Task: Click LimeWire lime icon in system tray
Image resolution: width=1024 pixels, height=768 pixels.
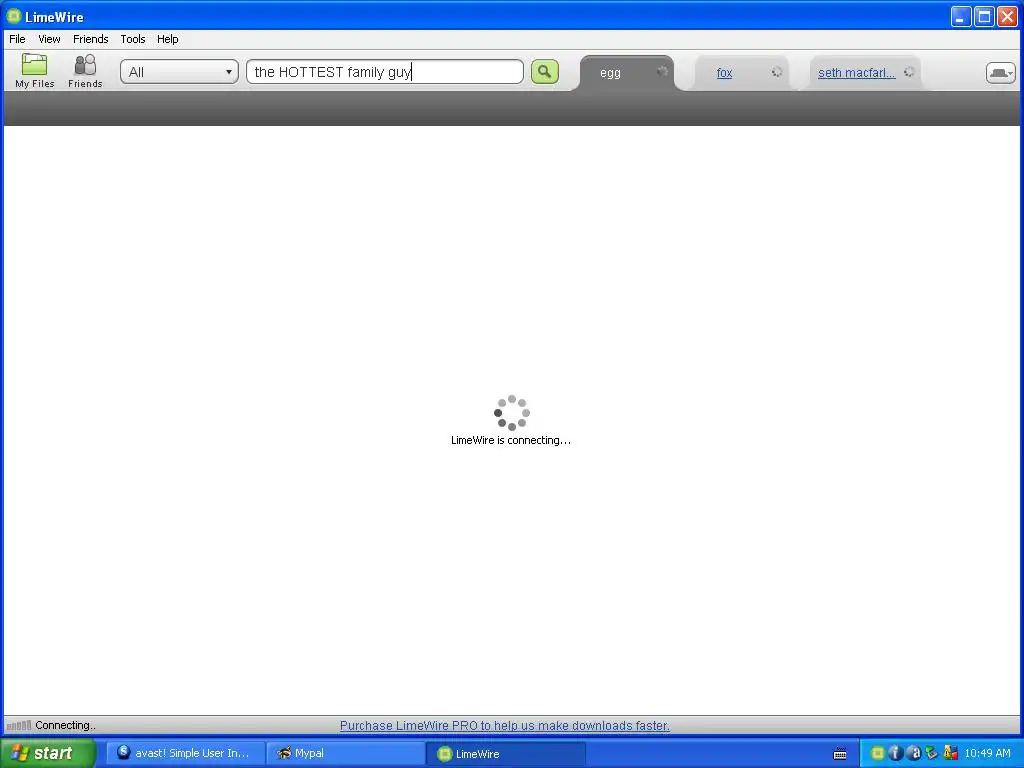Action: (x=878, y=754)
